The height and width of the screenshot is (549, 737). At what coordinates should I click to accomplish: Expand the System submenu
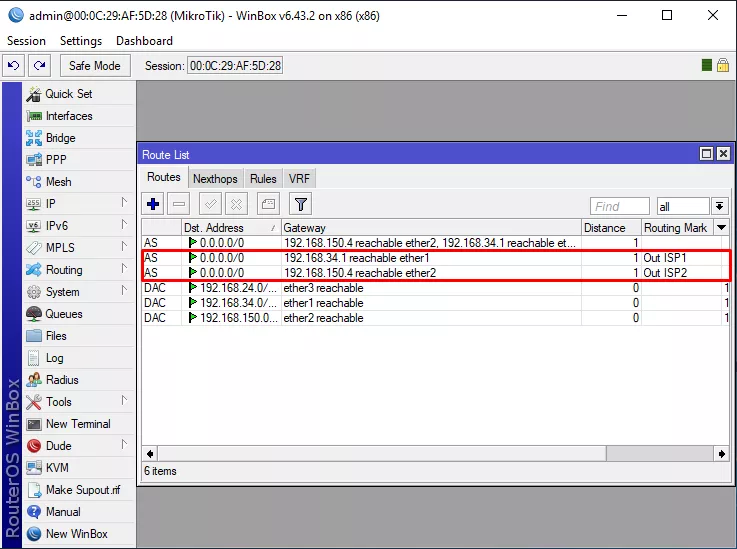tap(124, 290)
